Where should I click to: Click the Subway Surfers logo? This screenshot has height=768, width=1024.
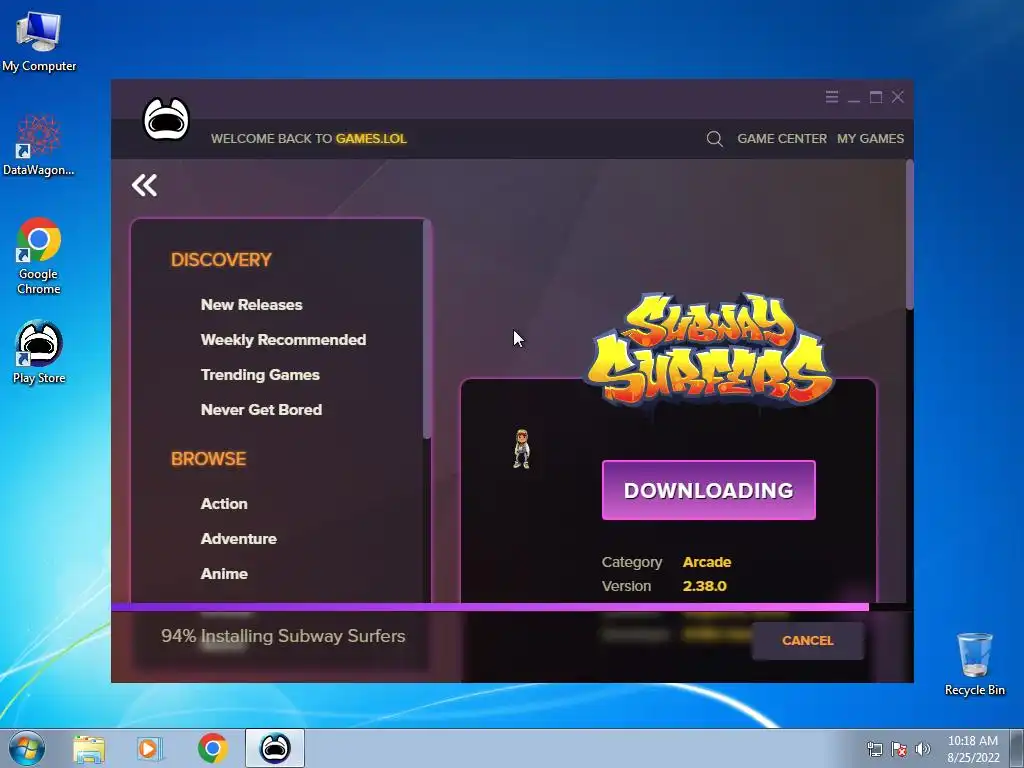[x=709, y=349]
